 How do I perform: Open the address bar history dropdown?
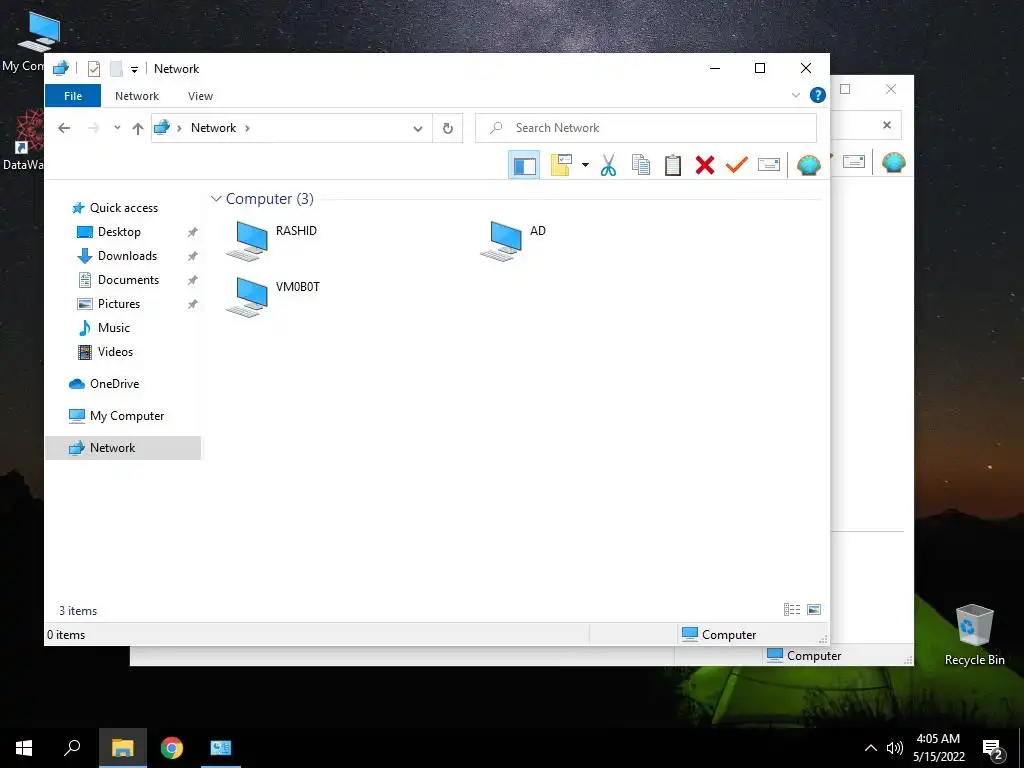coord(417,129)
